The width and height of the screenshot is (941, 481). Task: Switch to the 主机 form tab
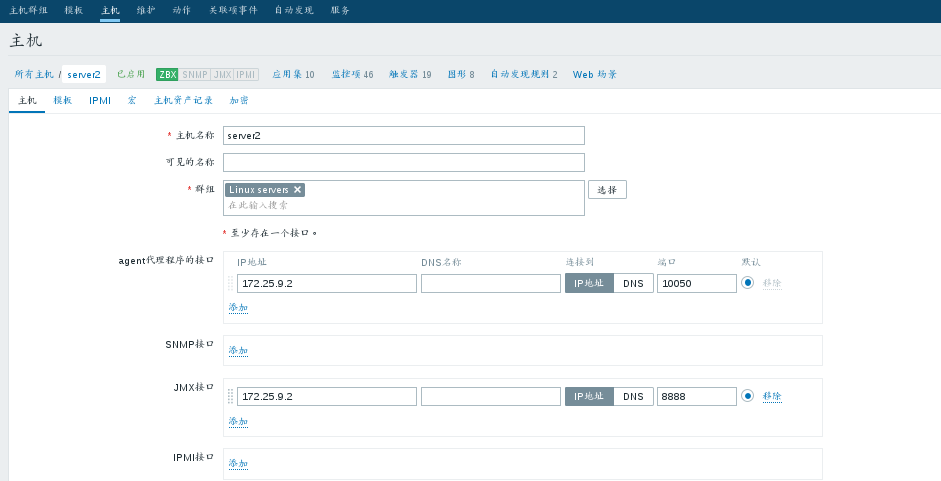27,100
